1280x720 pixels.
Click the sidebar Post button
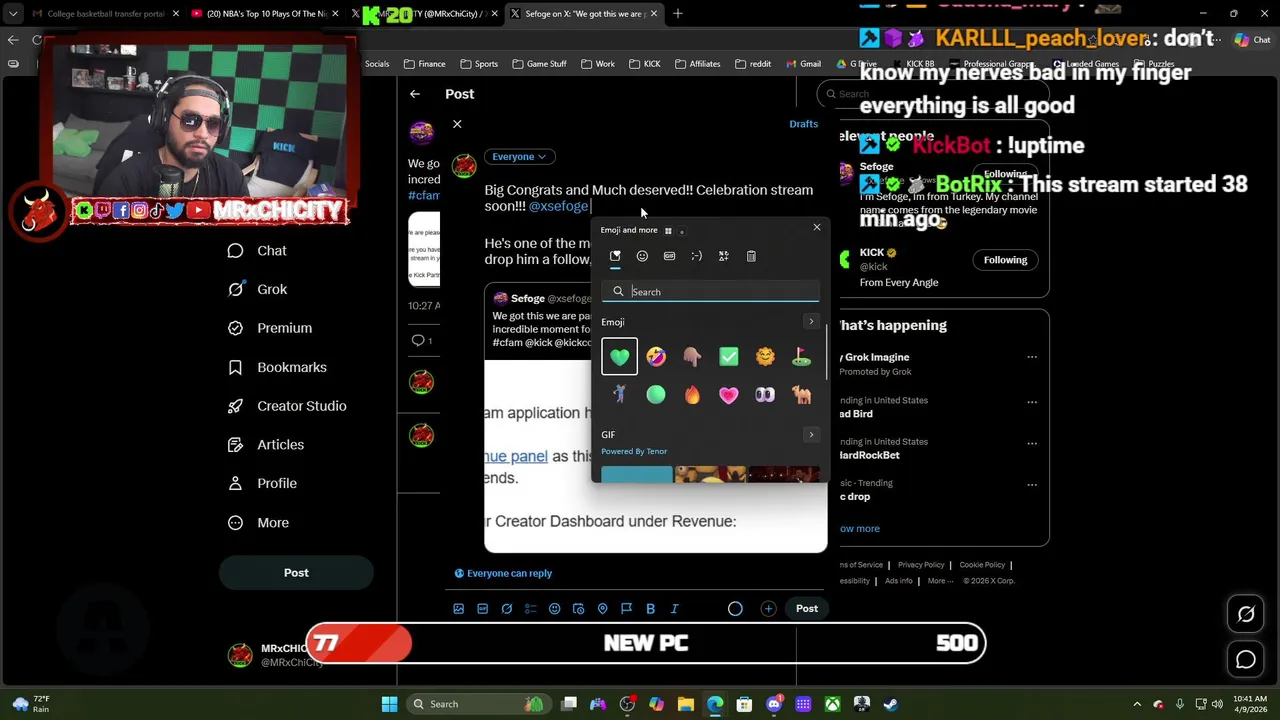click(x=296, y=573)
